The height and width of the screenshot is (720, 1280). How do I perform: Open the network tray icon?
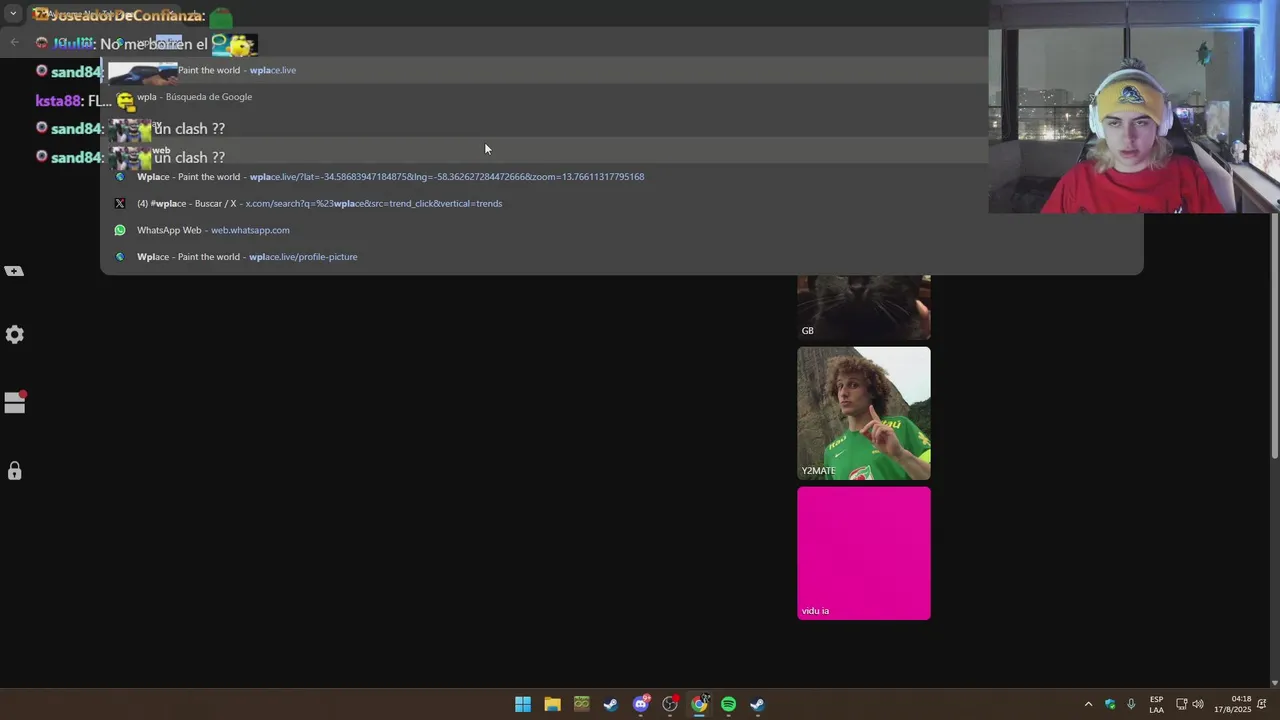click(x=1181, y=704)
